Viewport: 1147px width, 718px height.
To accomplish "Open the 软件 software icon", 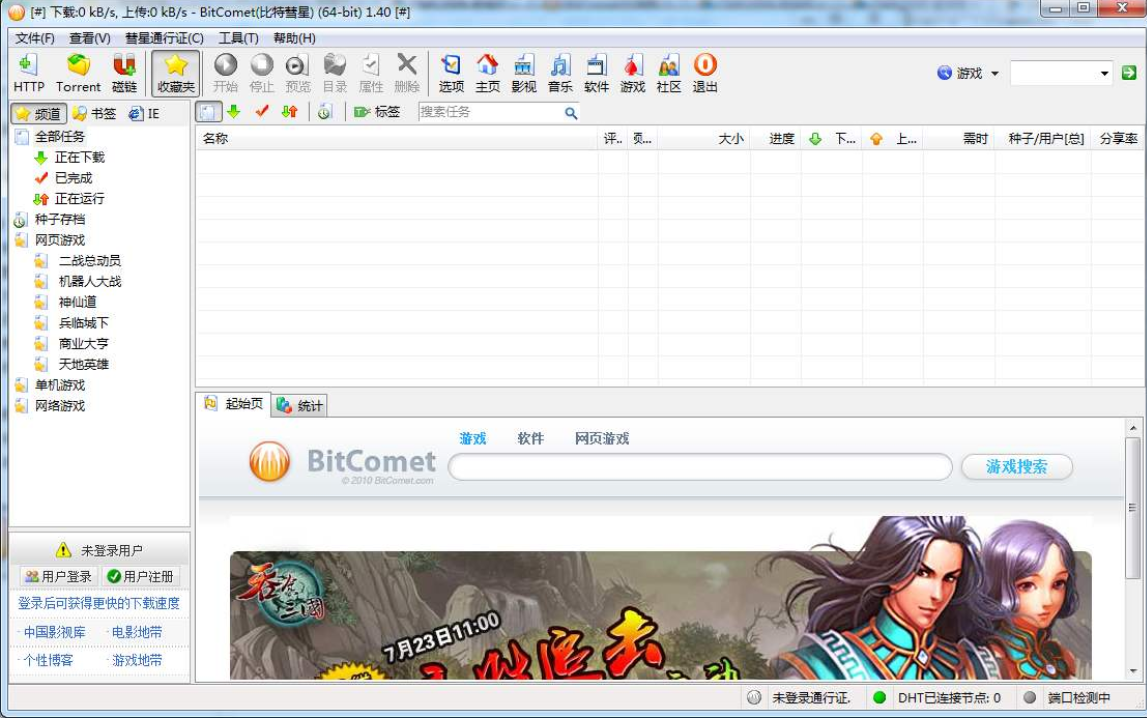I will (596, 73).
